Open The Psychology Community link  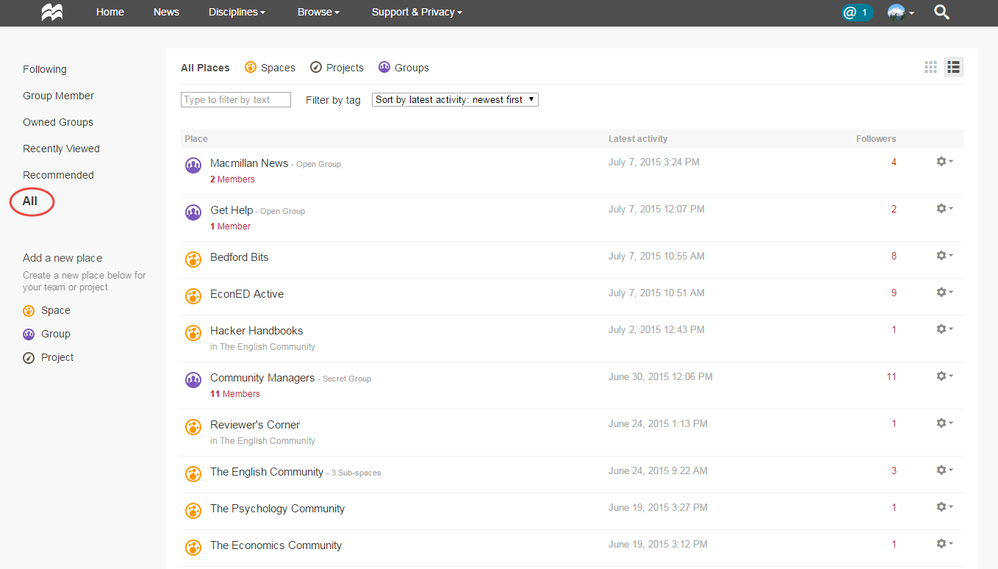278,509
